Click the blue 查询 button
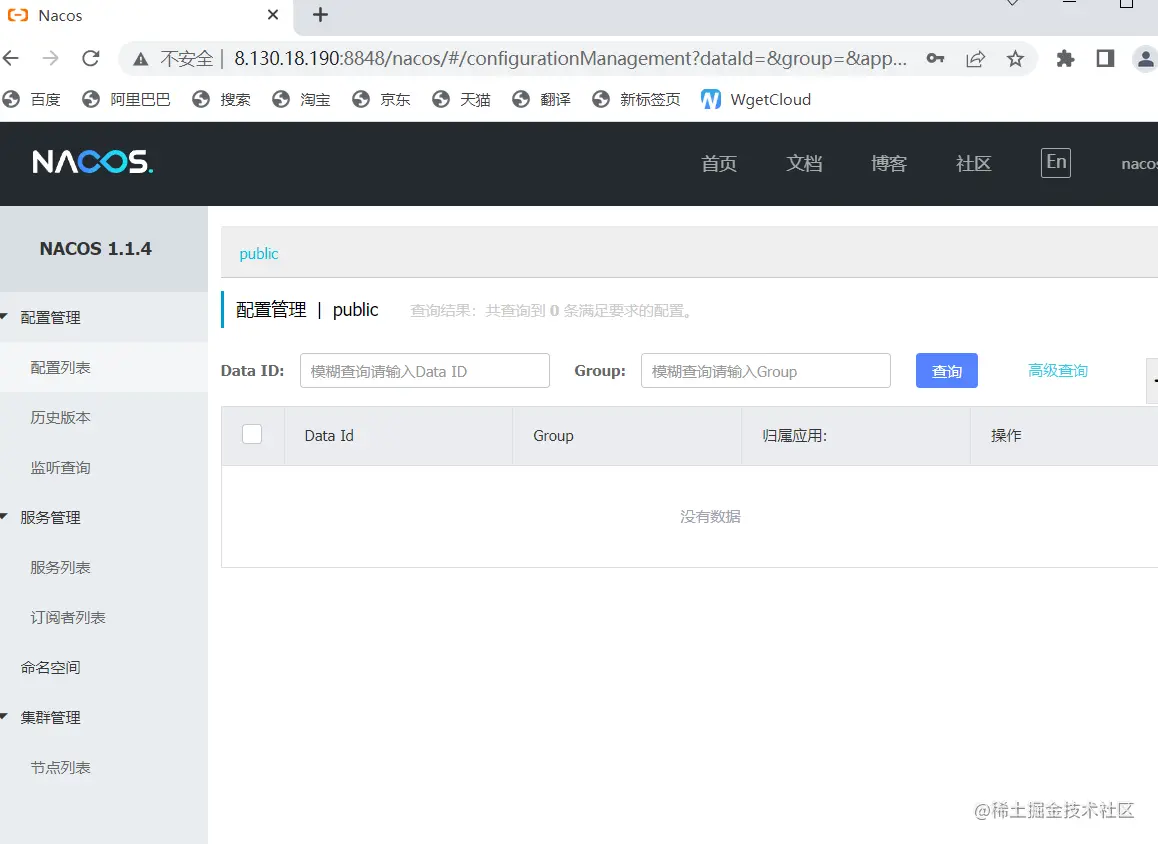The width and height of the screenshot is (1158, 844). (x=947, y=371)
